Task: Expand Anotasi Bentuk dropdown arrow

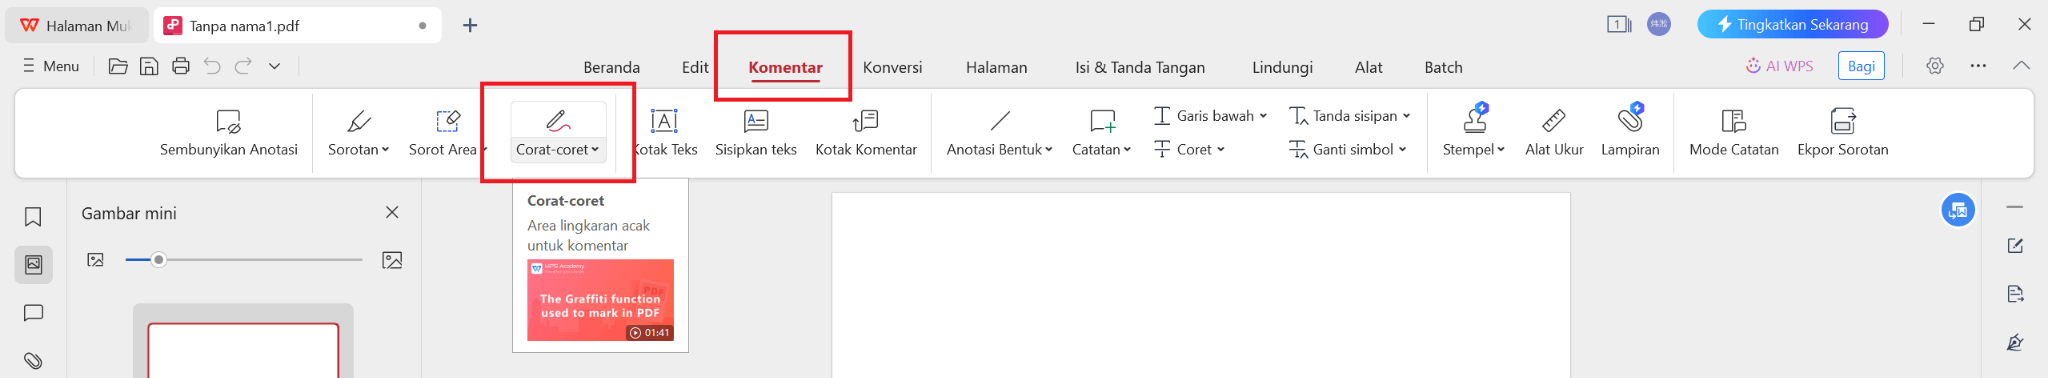Action: click(x=1049, y=150)
